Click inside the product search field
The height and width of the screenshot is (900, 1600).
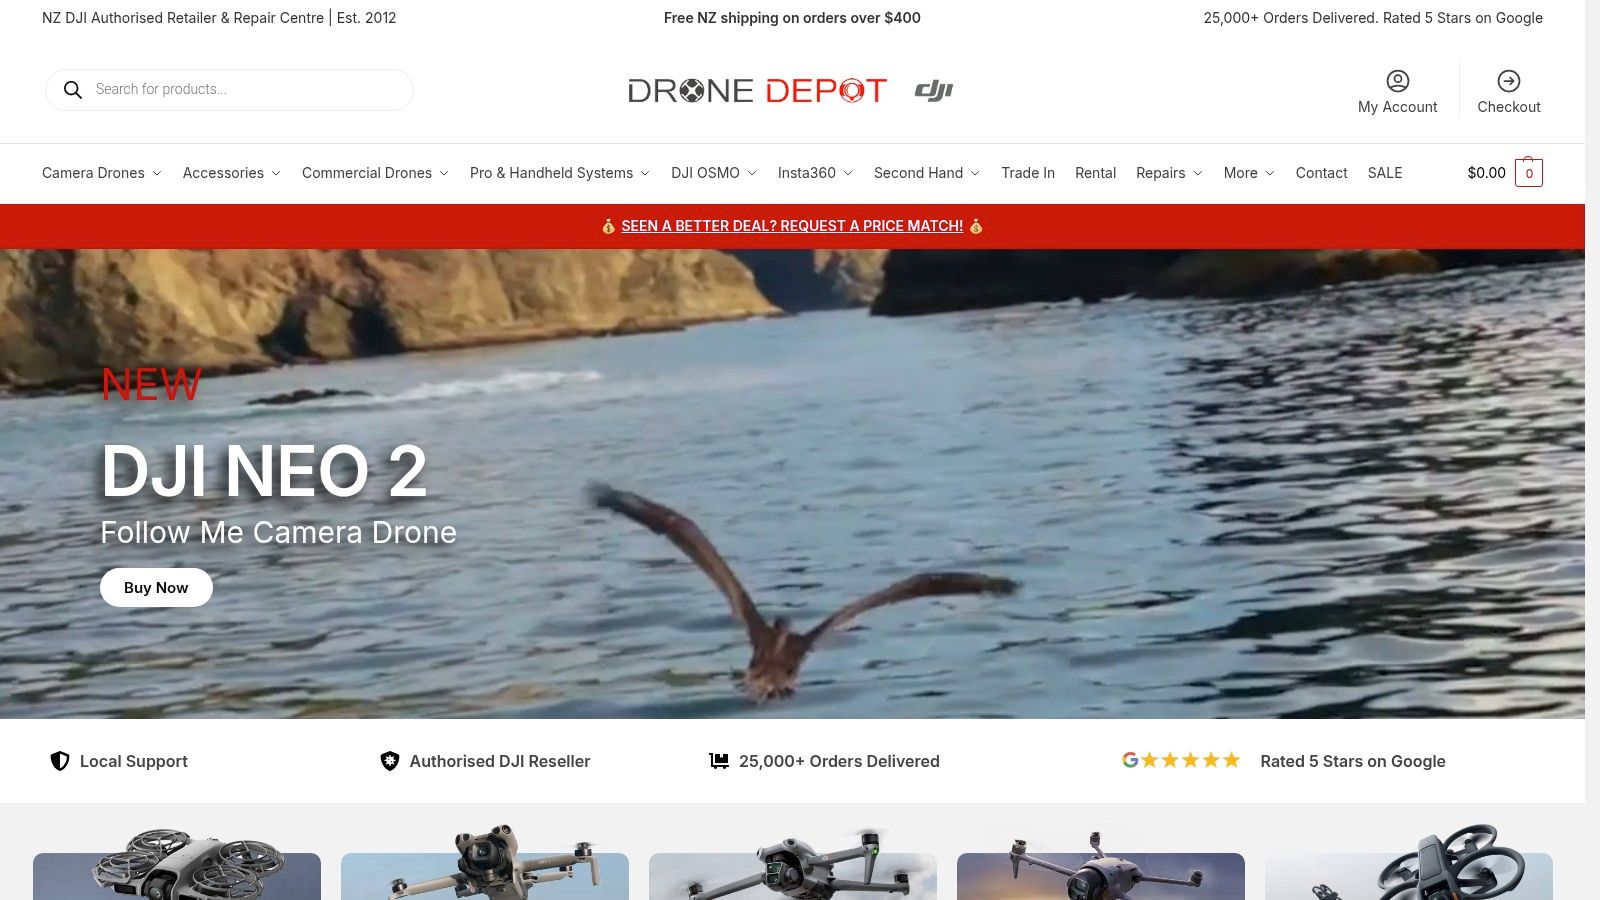click(x=230, y=89)
